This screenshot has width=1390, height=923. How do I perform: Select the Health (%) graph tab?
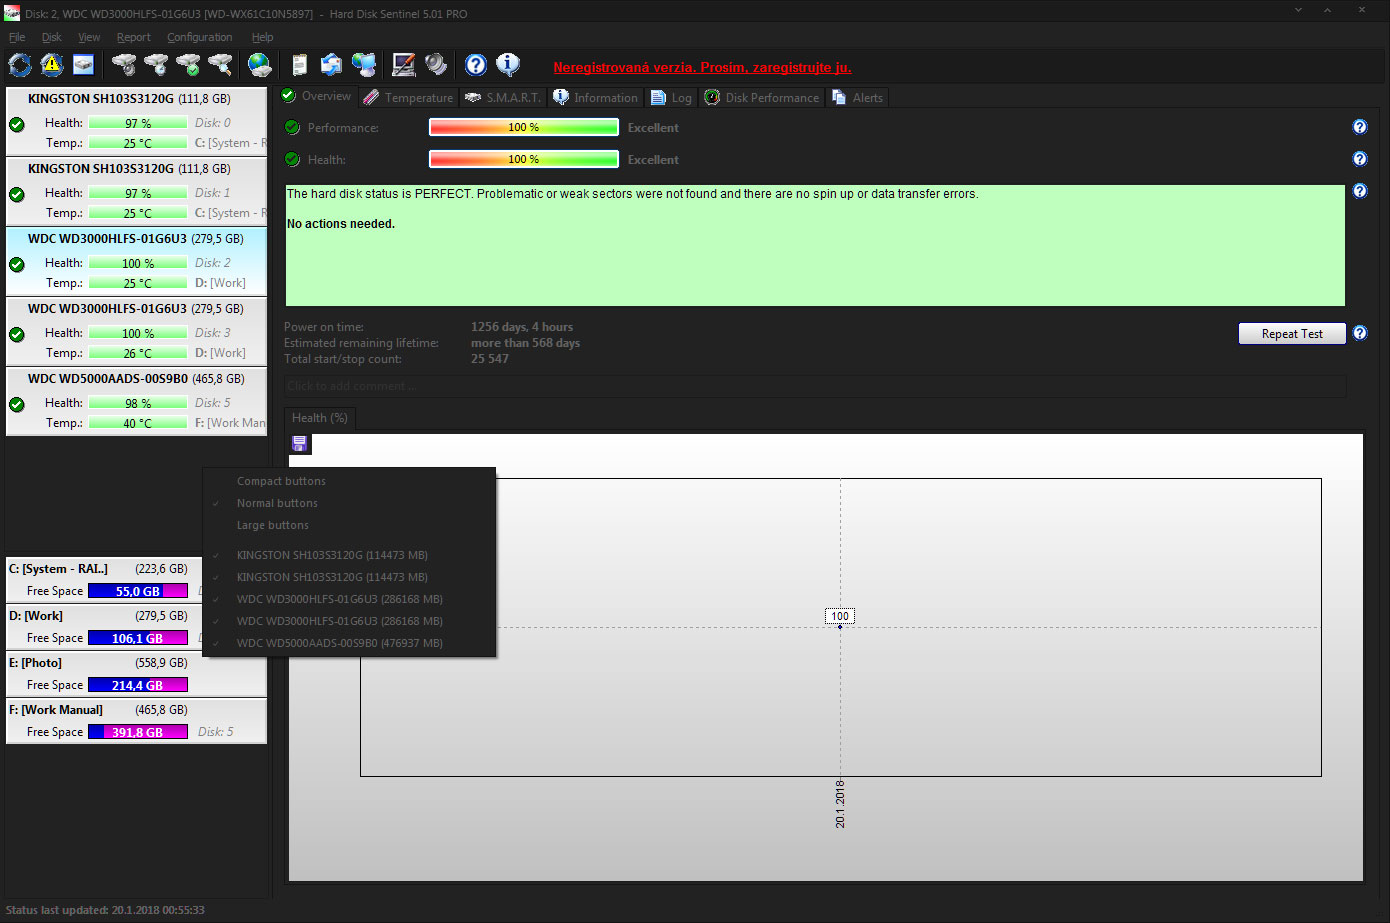[319, 418]
